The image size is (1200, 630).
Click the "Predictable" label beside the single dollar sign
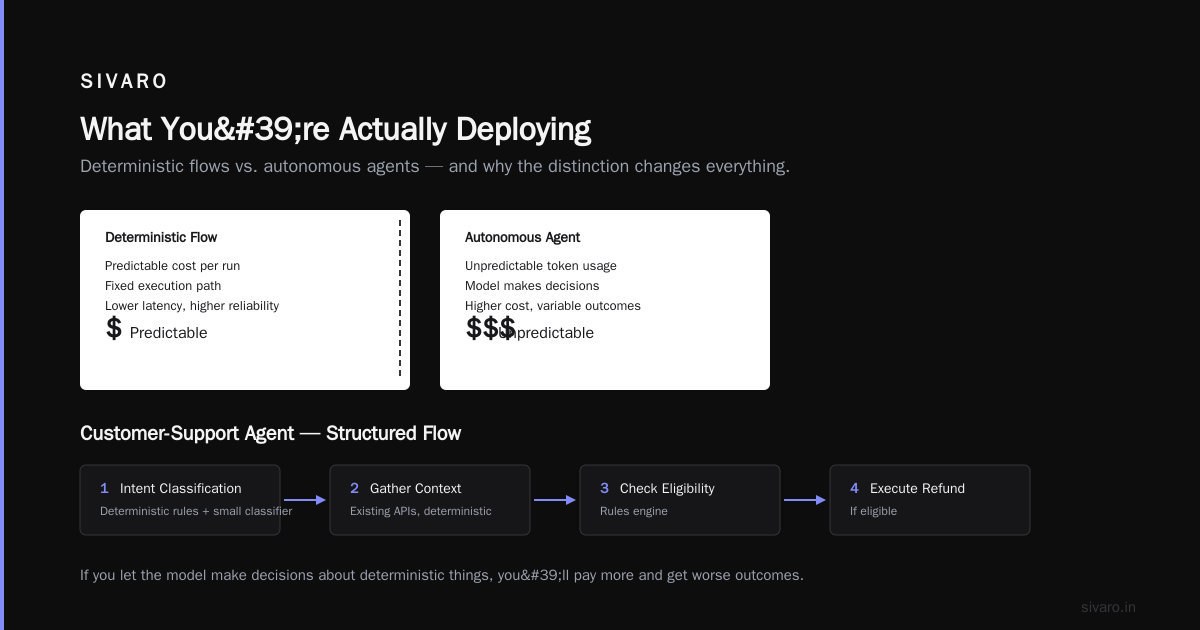tap(169, 333)
